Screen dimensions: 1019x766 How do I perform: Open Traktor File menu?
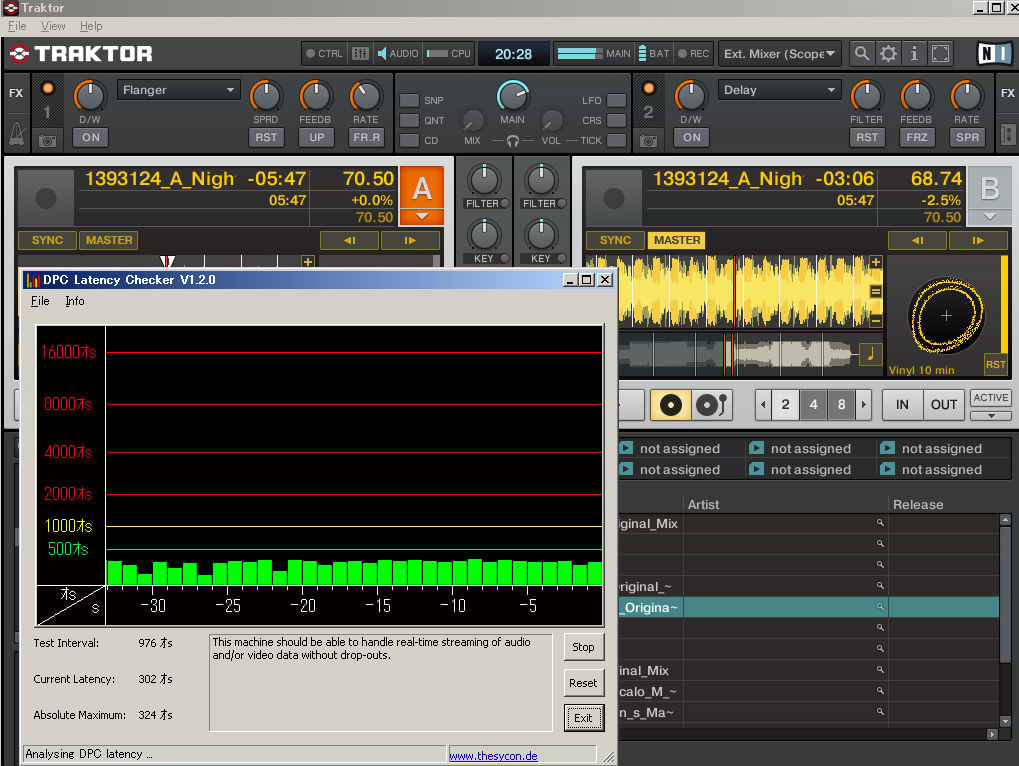pos(17,26)
